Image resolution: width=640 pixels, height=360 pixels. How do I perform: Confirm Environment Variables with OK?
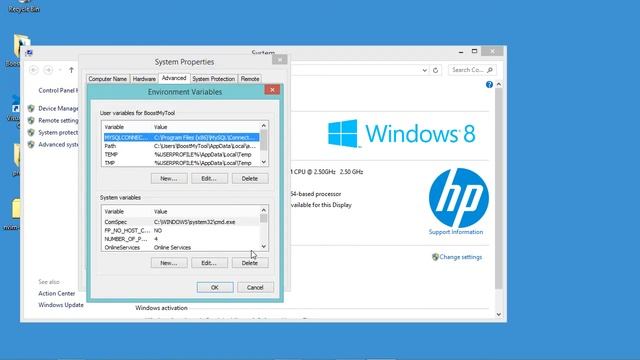(215, 287)
